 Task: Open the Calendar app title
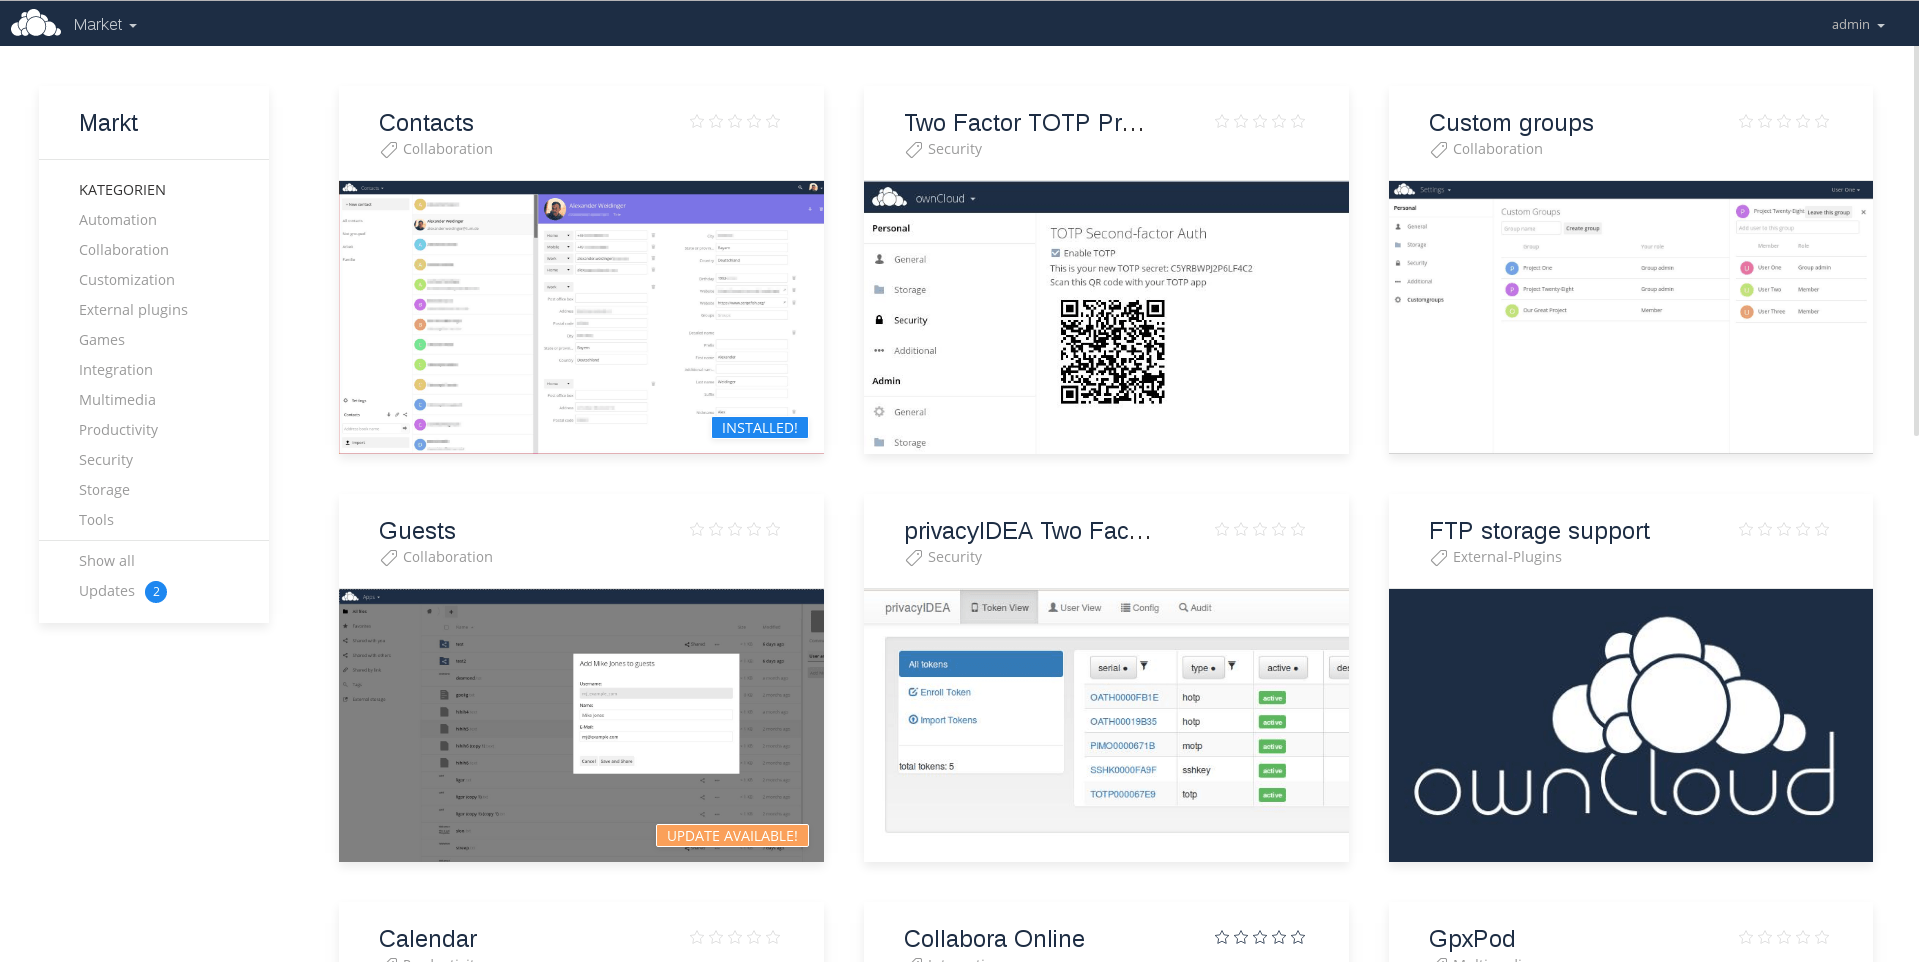pyautogui.click(x=428, y=939)
